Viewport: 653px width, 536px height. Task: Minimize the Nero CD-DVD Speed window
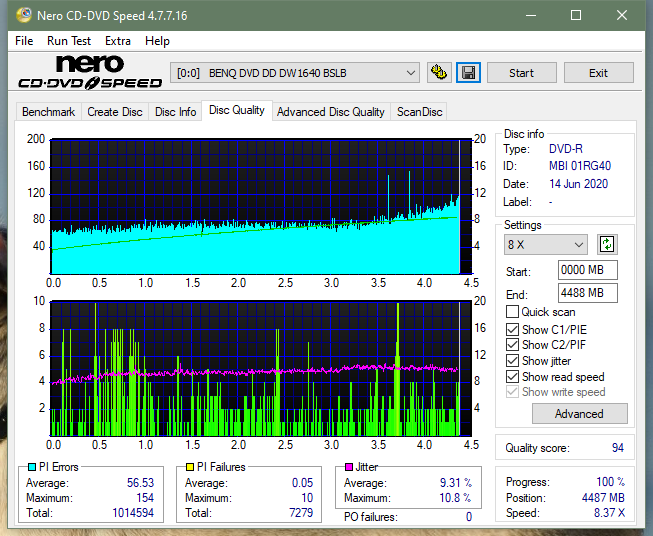tap(531, 15)
